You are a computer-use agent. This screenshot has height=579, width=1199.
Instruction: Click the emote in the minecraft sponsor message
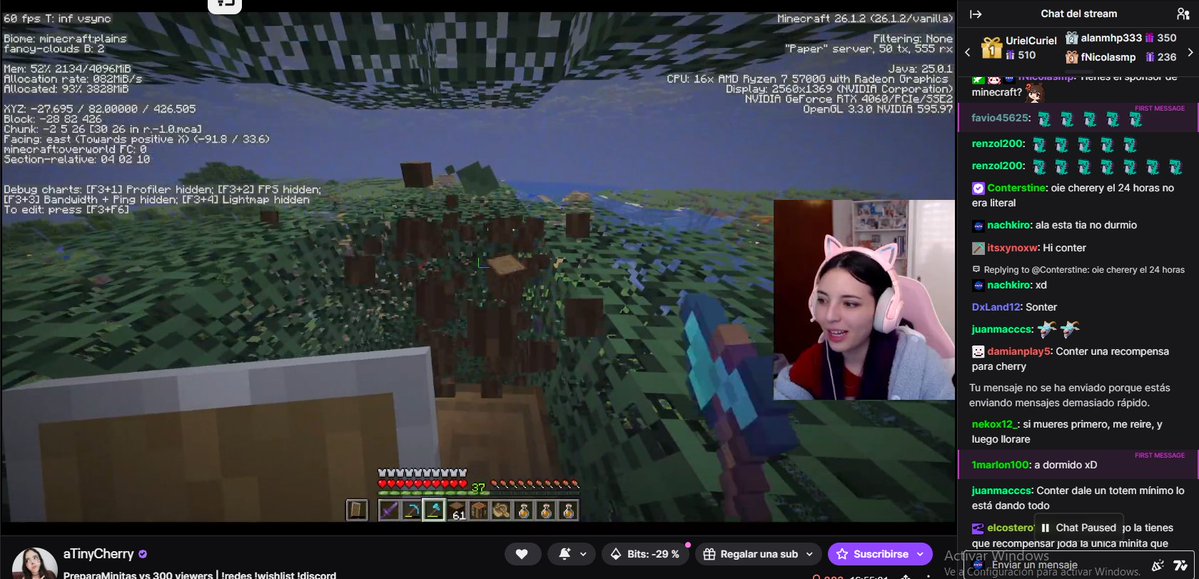click(x=1035, y=93)
